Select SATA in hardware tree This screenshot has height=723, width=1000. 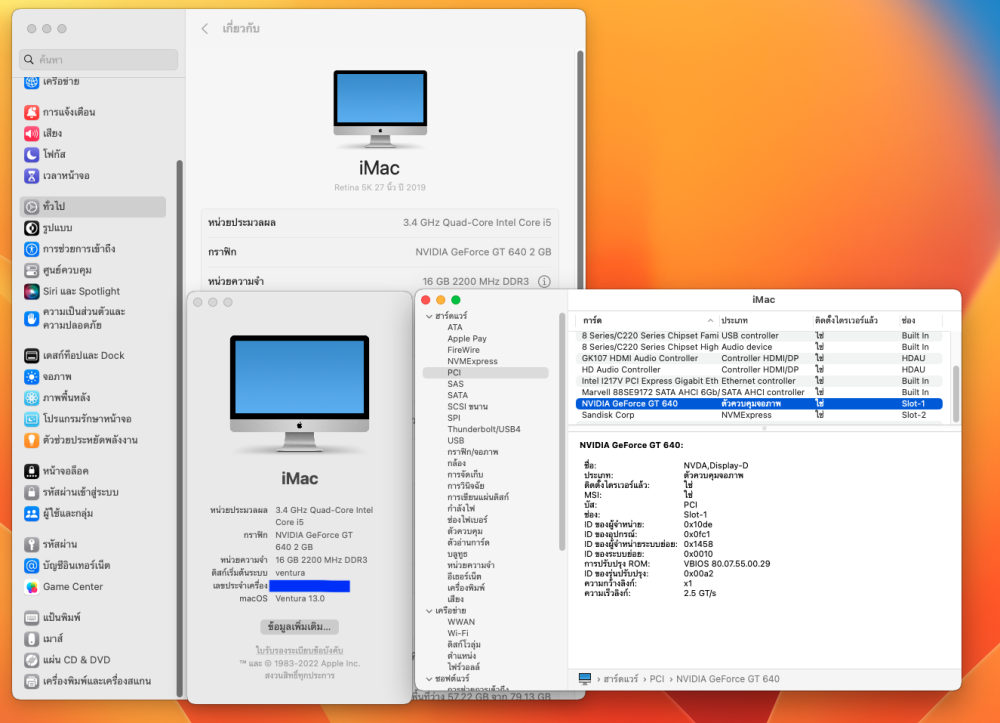pyautogui.click(x=457, y=395)
